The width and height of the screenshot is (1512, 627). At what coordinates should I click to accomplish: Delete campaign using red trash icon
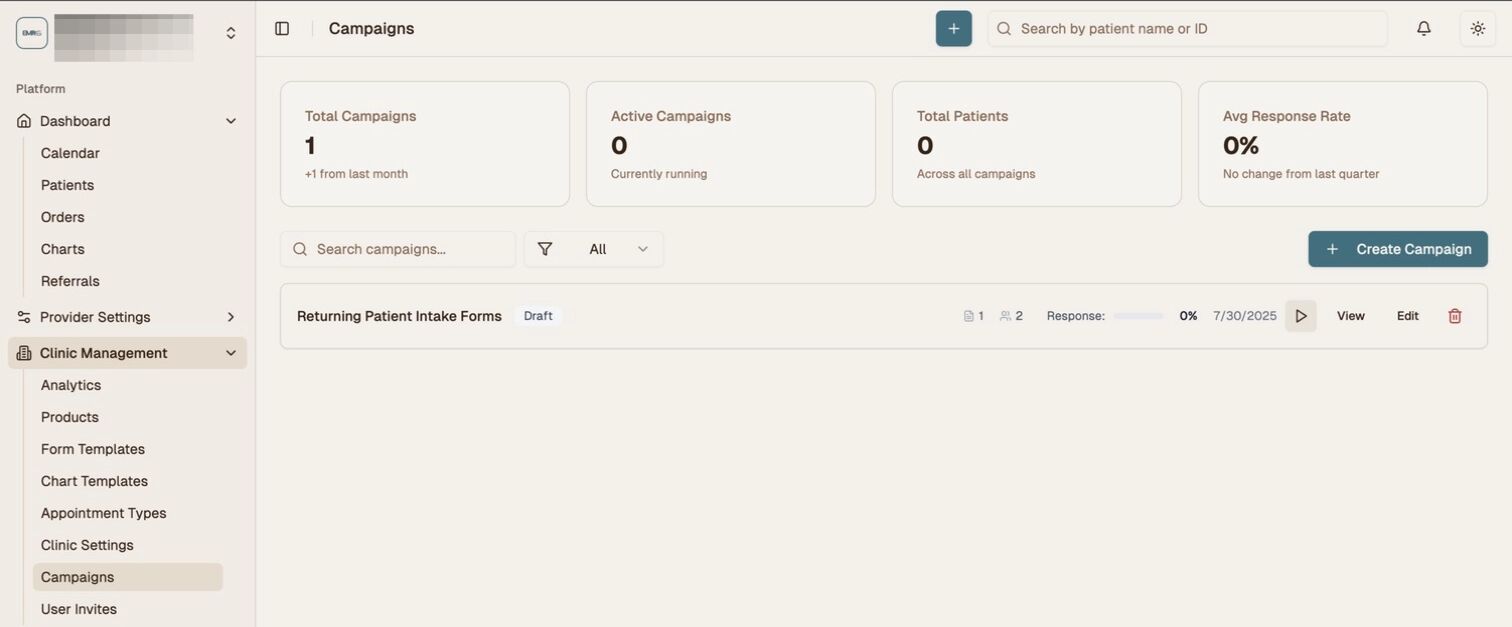1454,316
